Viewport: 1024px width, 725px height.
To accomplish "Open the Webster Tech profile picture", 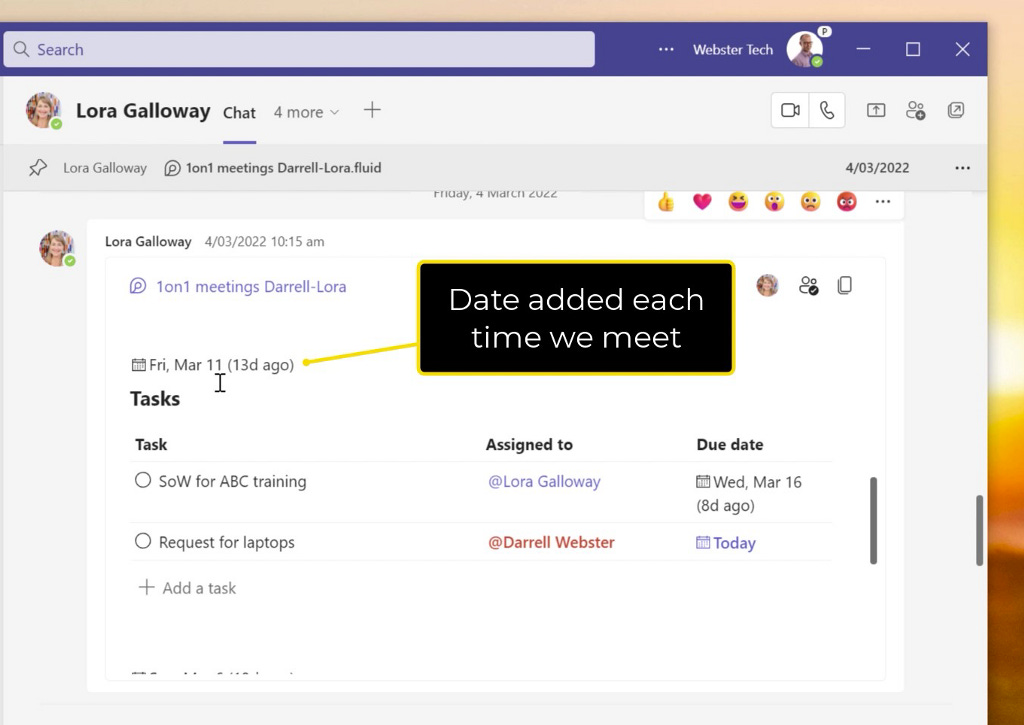I will point(805,49).
